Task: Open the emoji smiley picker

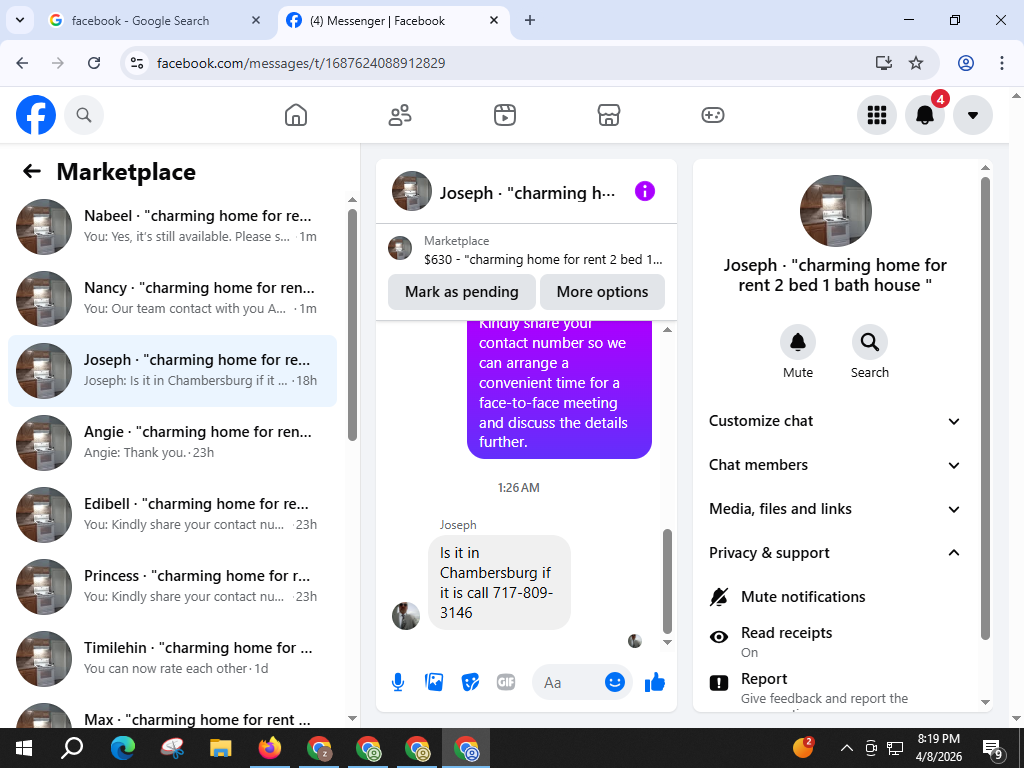Action: coord(615,682)
